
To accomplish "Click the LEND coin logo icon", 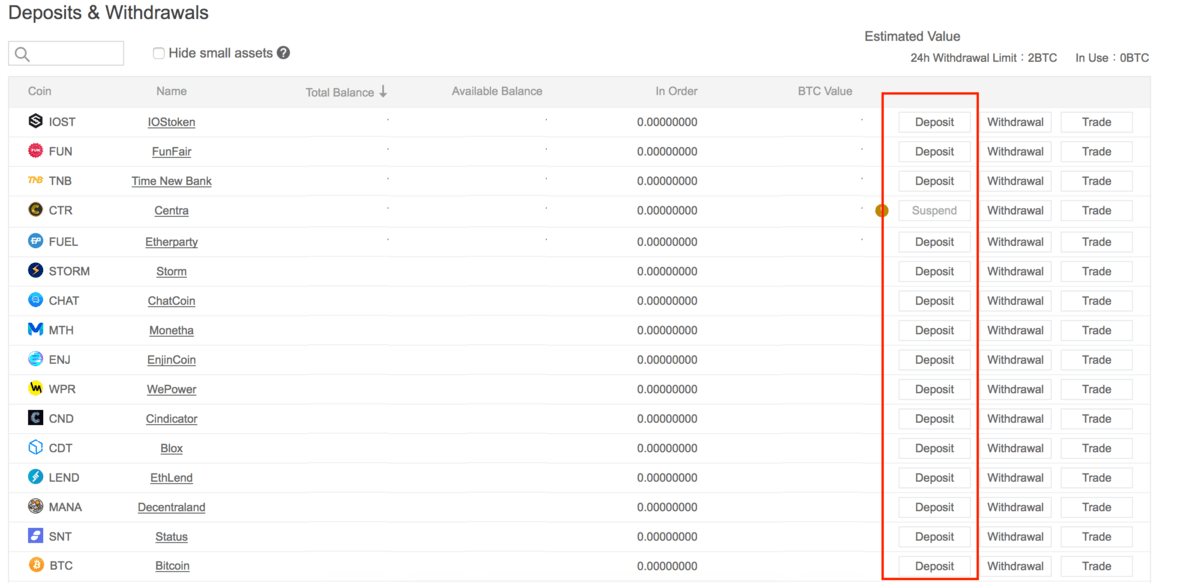I will coord(36,477).
